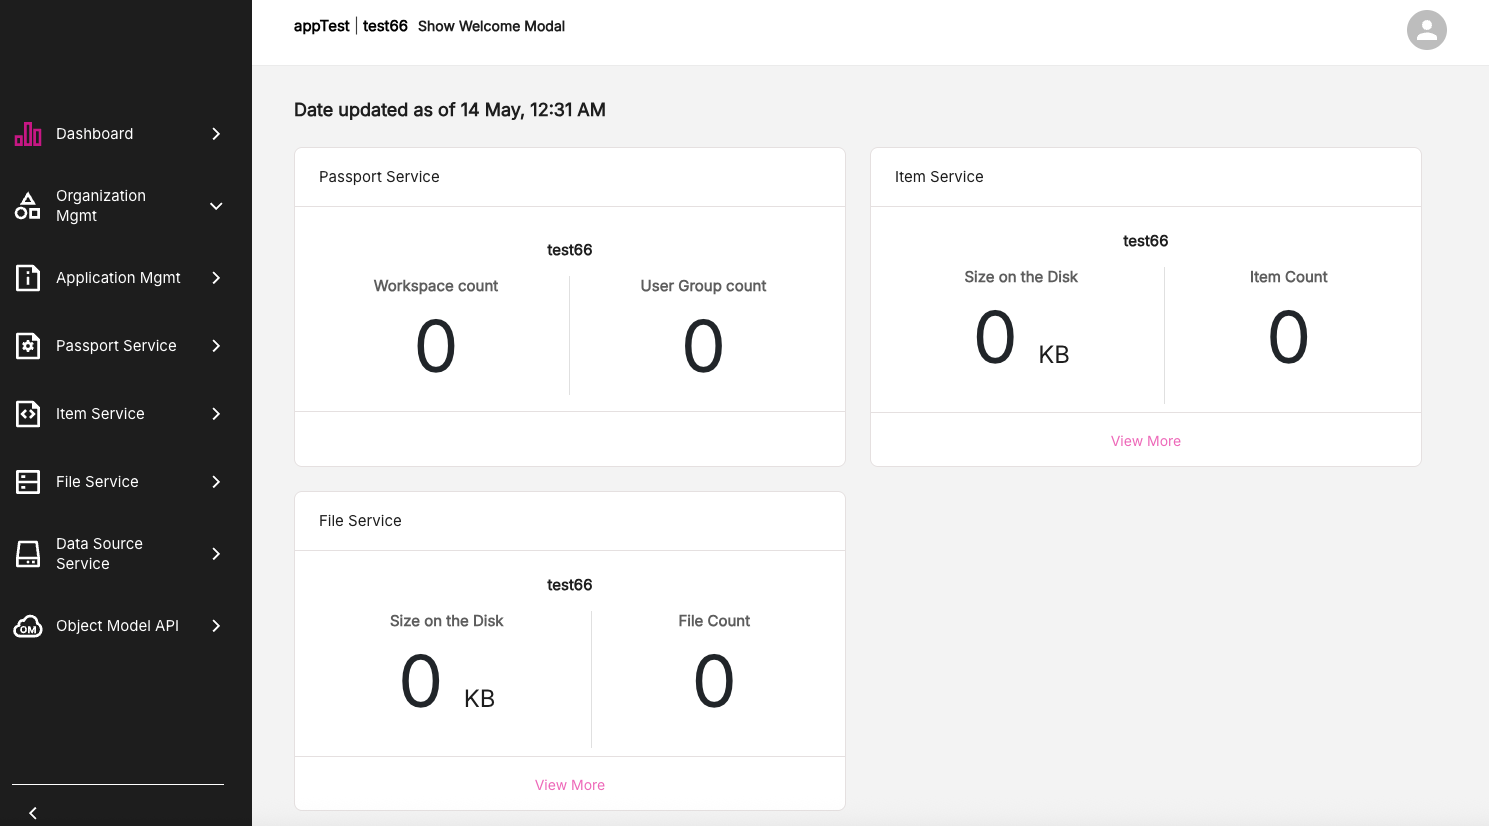Select File Service in the sidebar
1489x826 pixels.
pyautogui.click(x=97, y=482)
